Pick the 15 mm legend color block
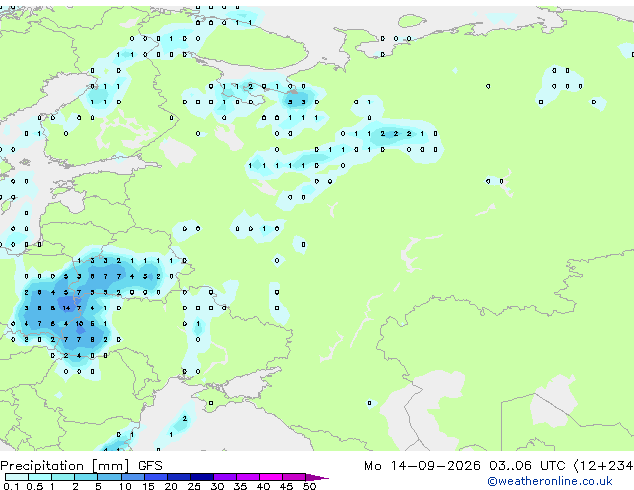 pyautogui.click(x=156, y=477)
